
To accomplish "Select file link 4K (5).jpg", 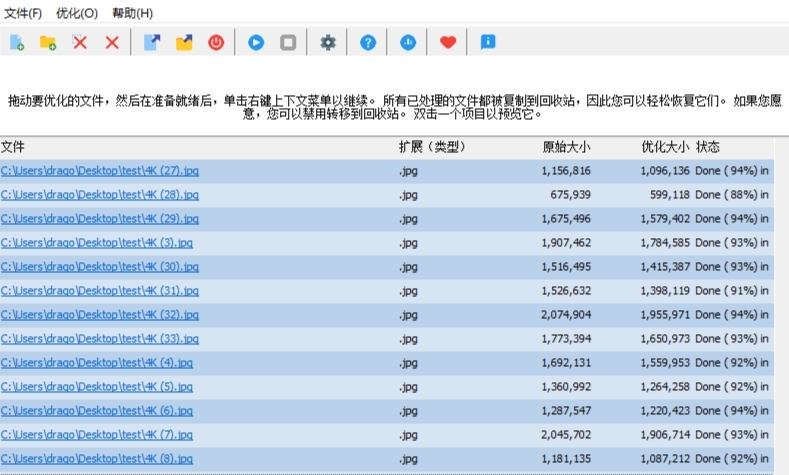I will 97,387.
